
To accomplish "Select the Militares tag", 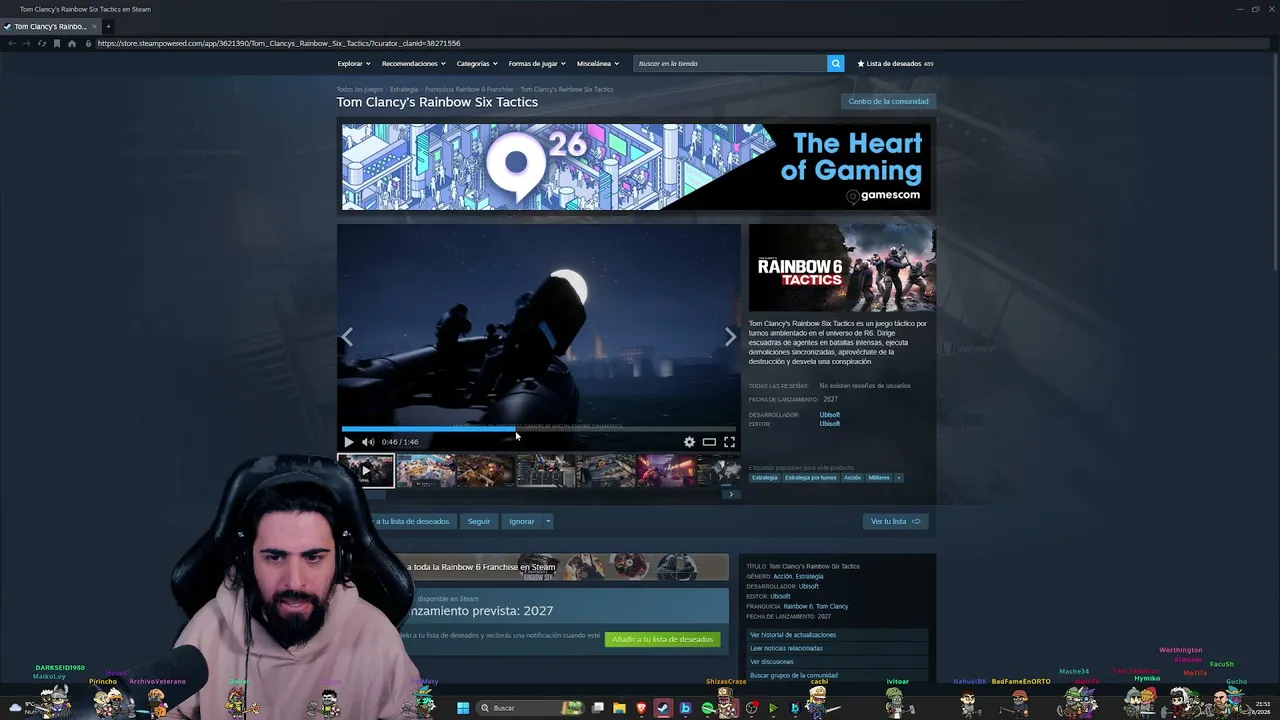I will coord(879,478).
